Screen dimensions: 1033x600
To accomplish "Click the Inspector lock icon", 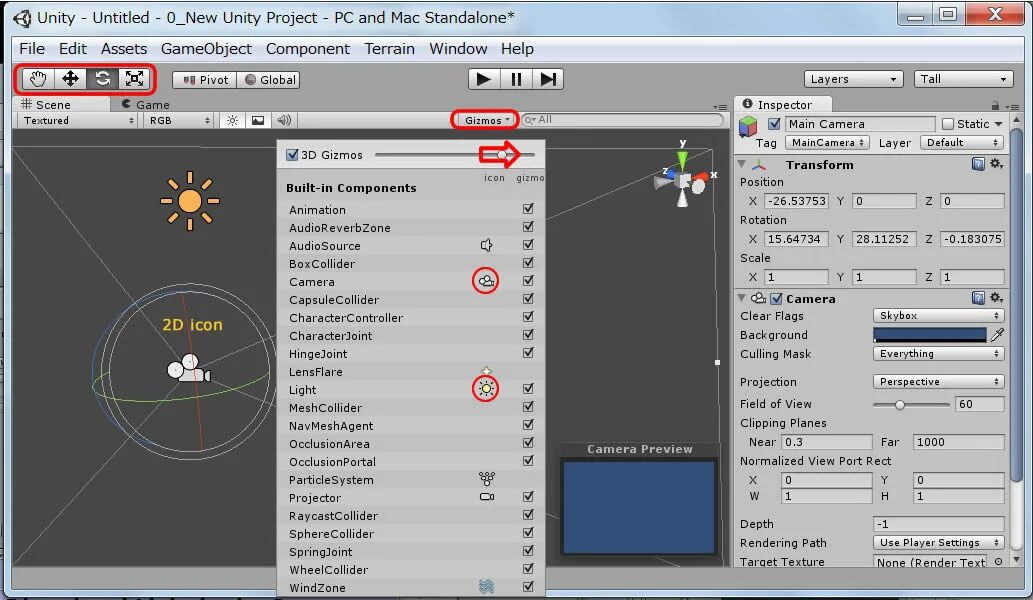I will 995,105.
